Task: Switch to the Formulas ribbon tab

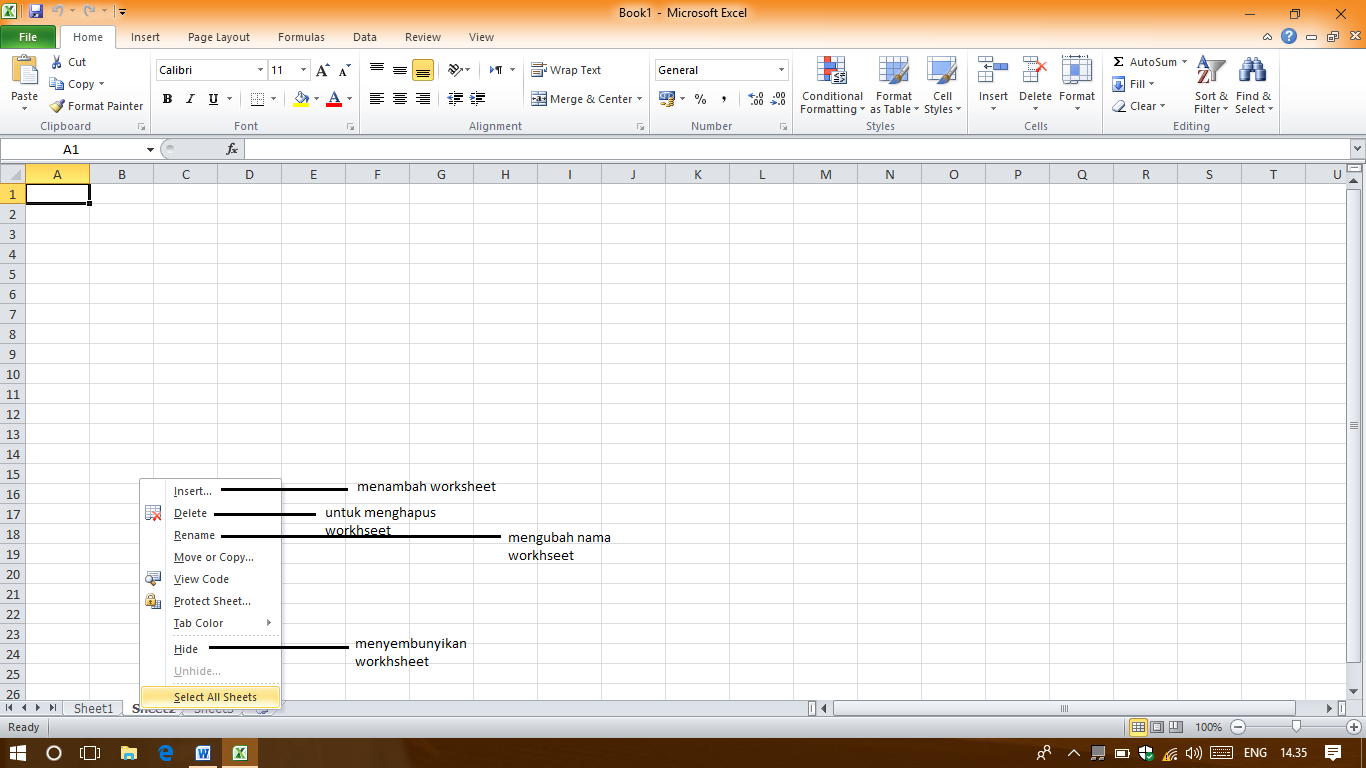Action: pyautogui.click(x=301, y=37)
